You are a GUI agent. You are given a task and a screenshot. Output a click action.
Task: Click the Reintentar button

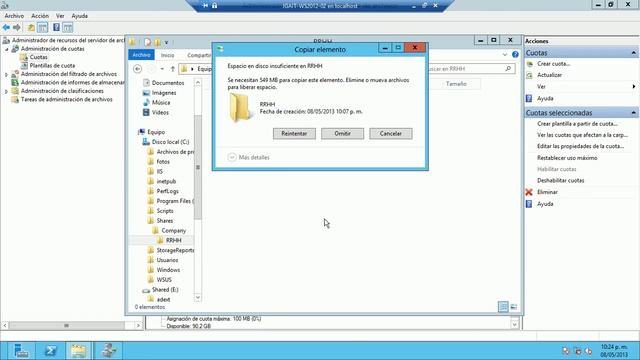point(294,133)
